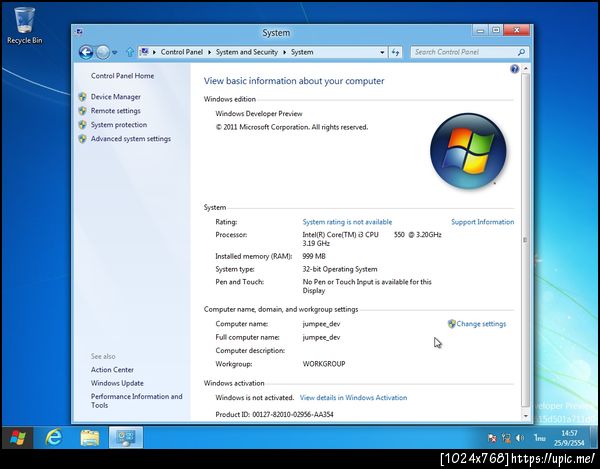This screenshot has height=469, width=600.
Task: Click the System rating is not available link
Action: click(x=347, y=222)
